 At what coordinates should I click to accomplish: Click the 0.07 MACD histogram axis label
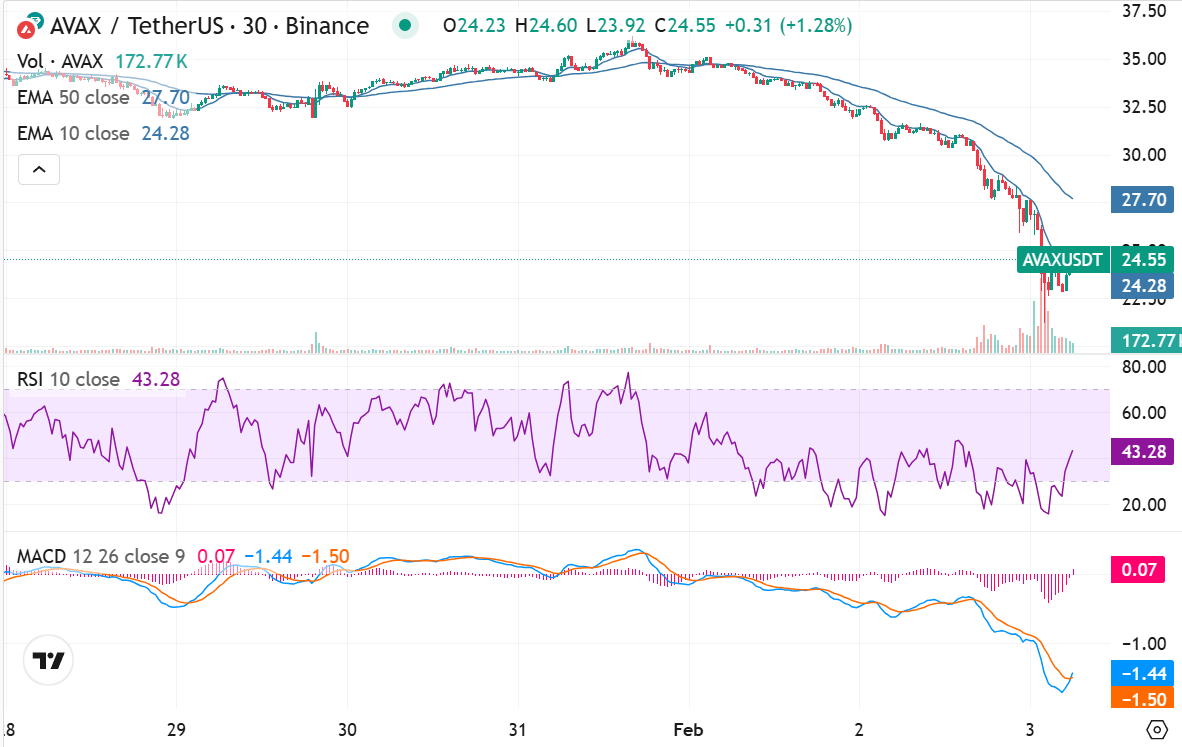(x=1138, y=569)
